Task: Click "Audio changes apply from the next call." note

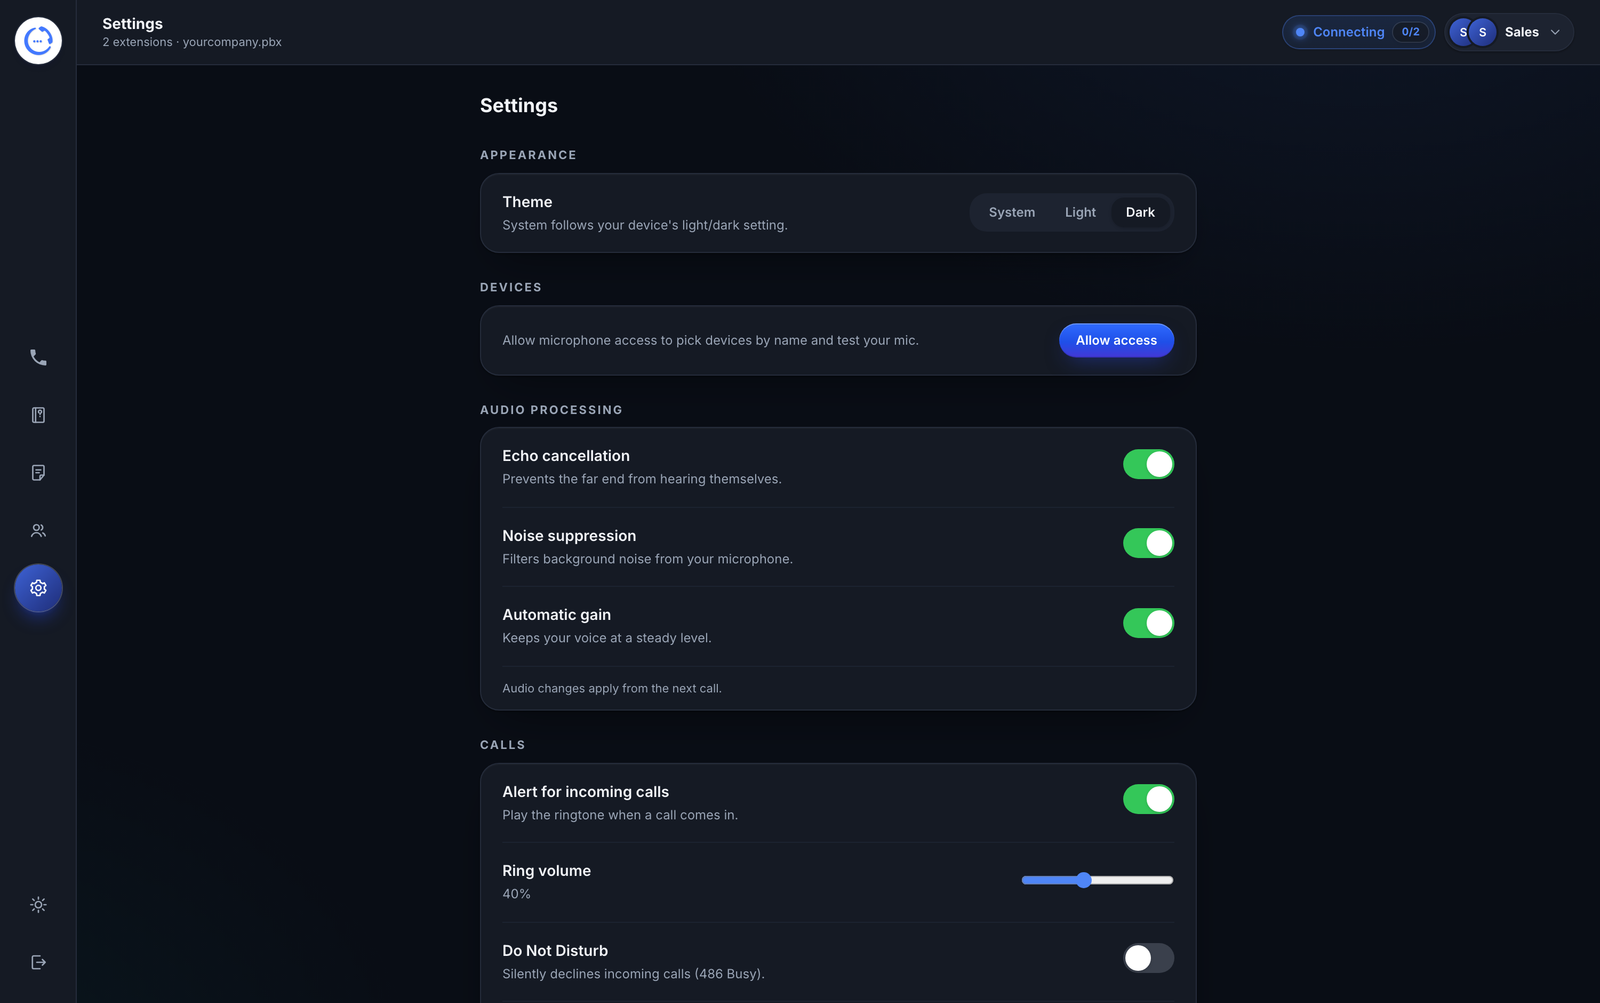Action: click(612, 688)
